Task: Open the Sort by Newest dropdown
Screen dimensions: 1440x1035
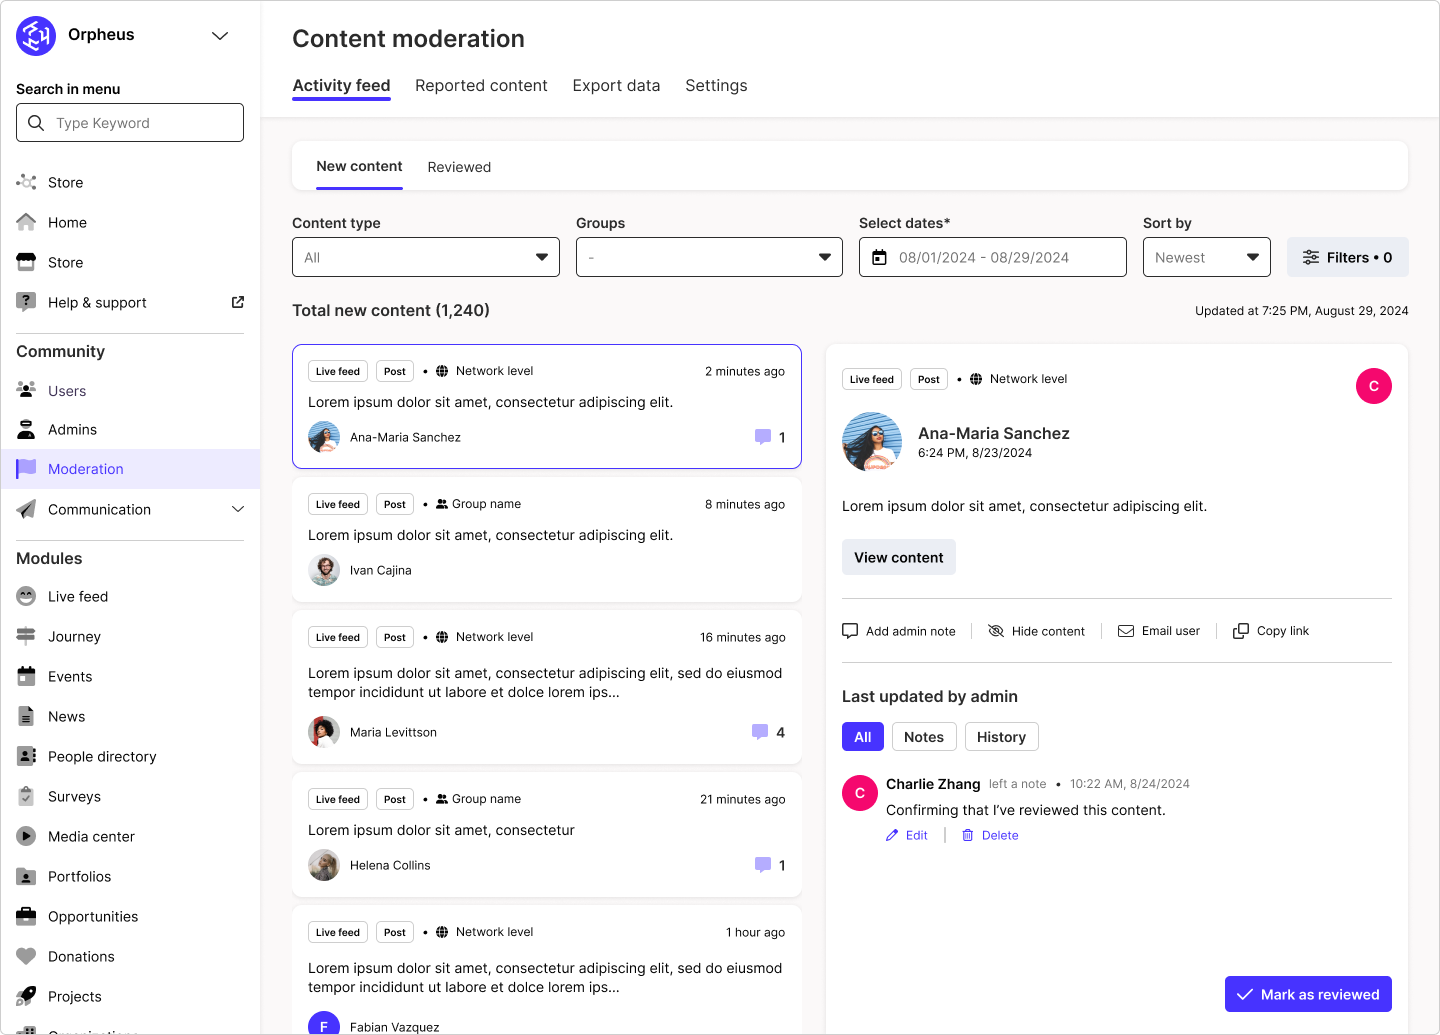Action: [1206, 257]
